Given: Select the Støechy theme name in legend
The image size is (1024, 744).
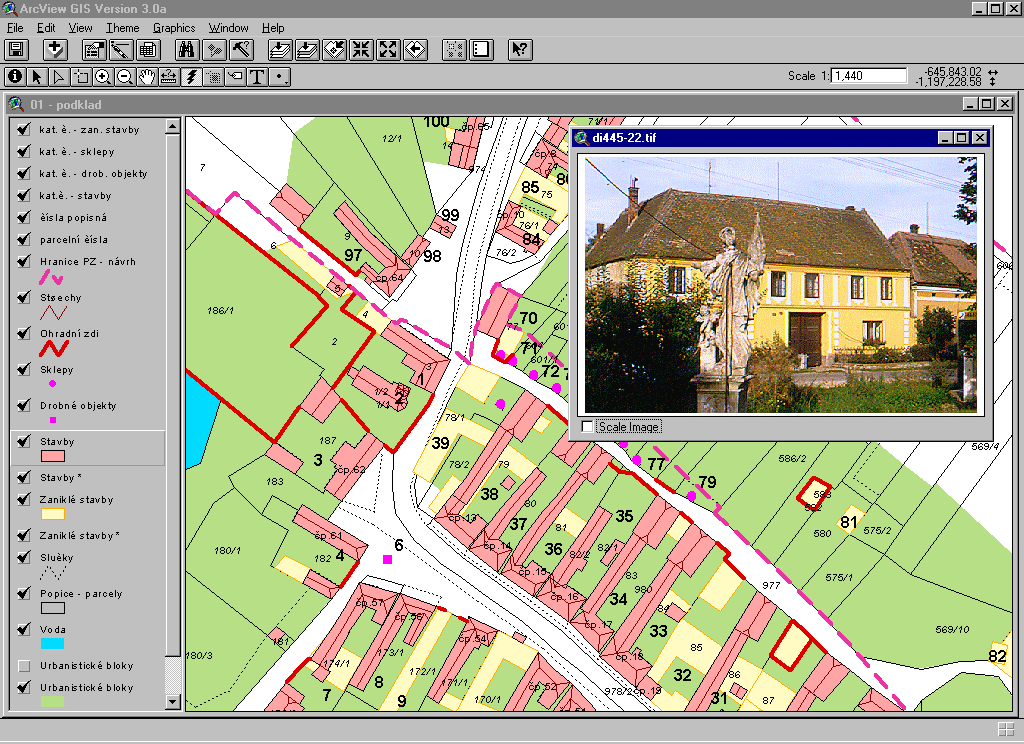Looking at the screenshot, I should (61, 298).
